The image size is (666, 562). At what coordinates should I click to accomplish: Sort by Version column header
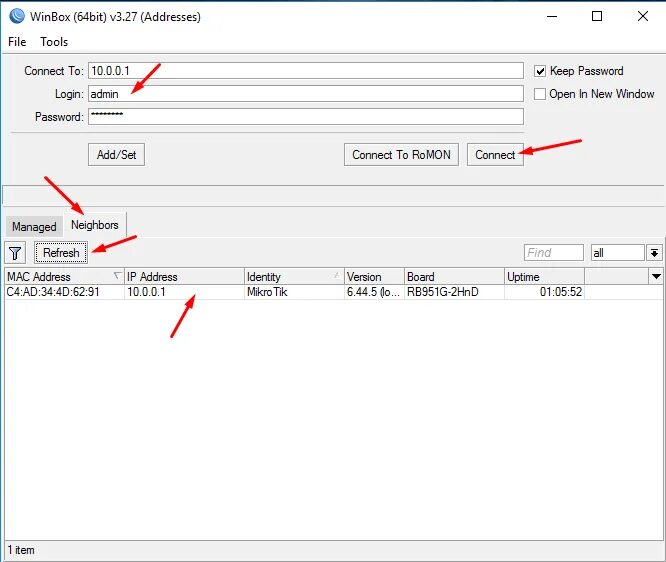374,277
